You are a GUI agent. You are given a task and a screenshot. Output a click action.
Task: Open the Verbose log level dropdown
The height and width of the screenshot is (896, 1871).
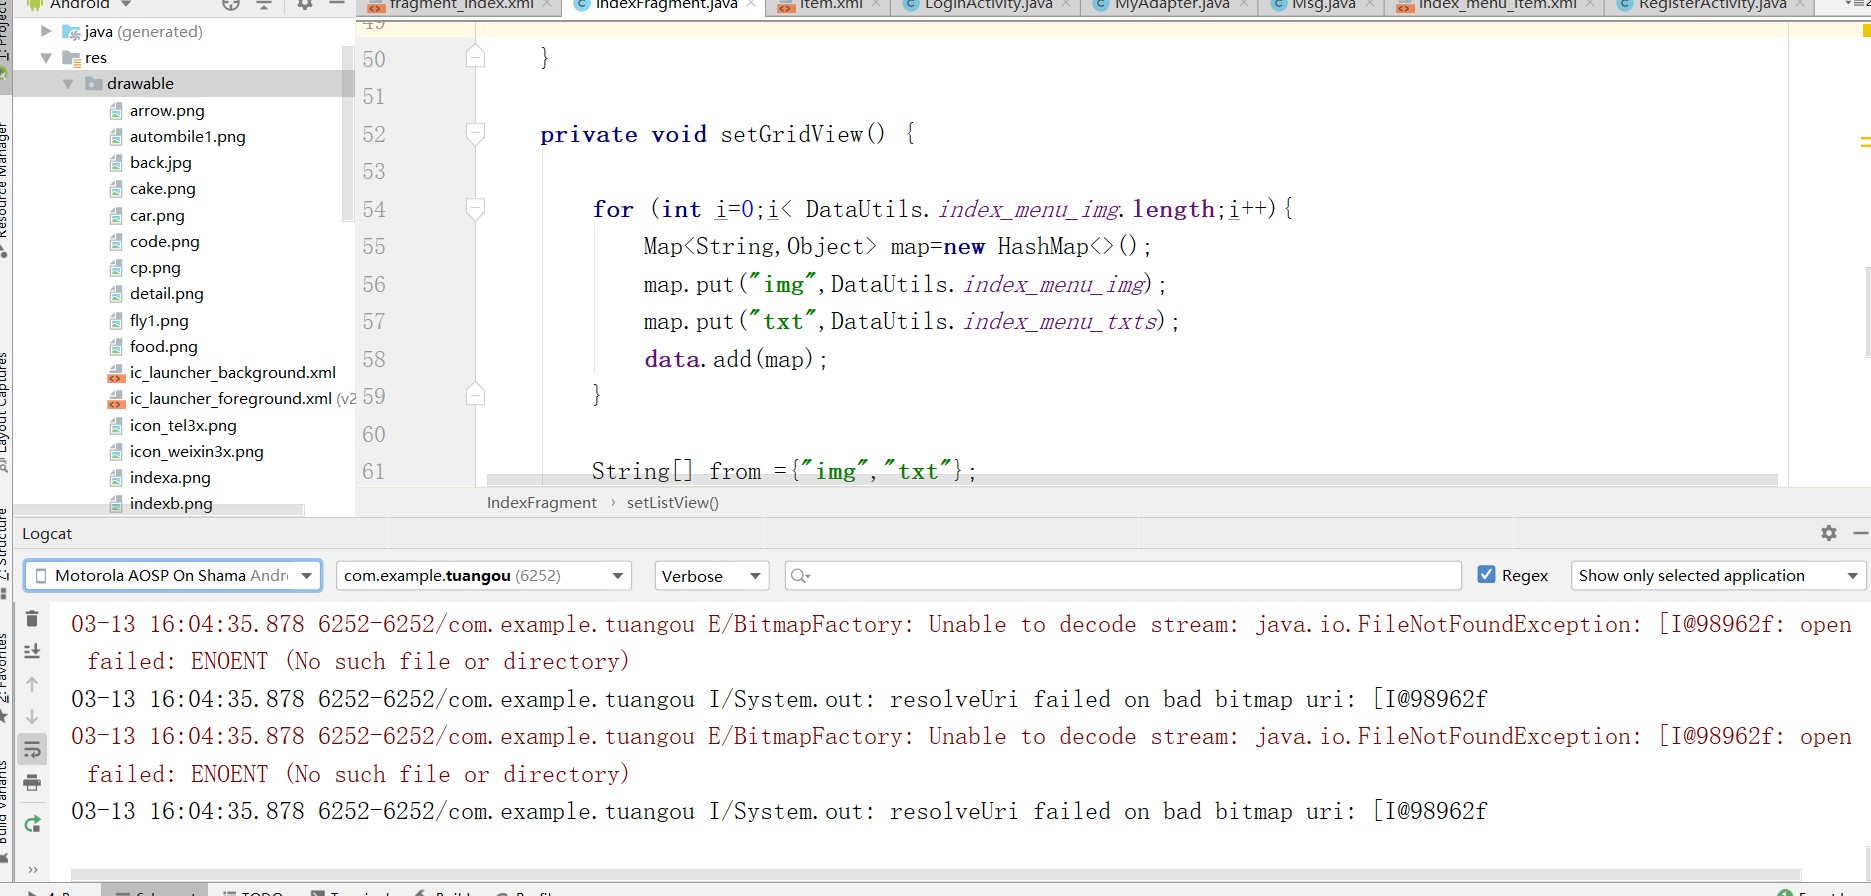(712, 575)
